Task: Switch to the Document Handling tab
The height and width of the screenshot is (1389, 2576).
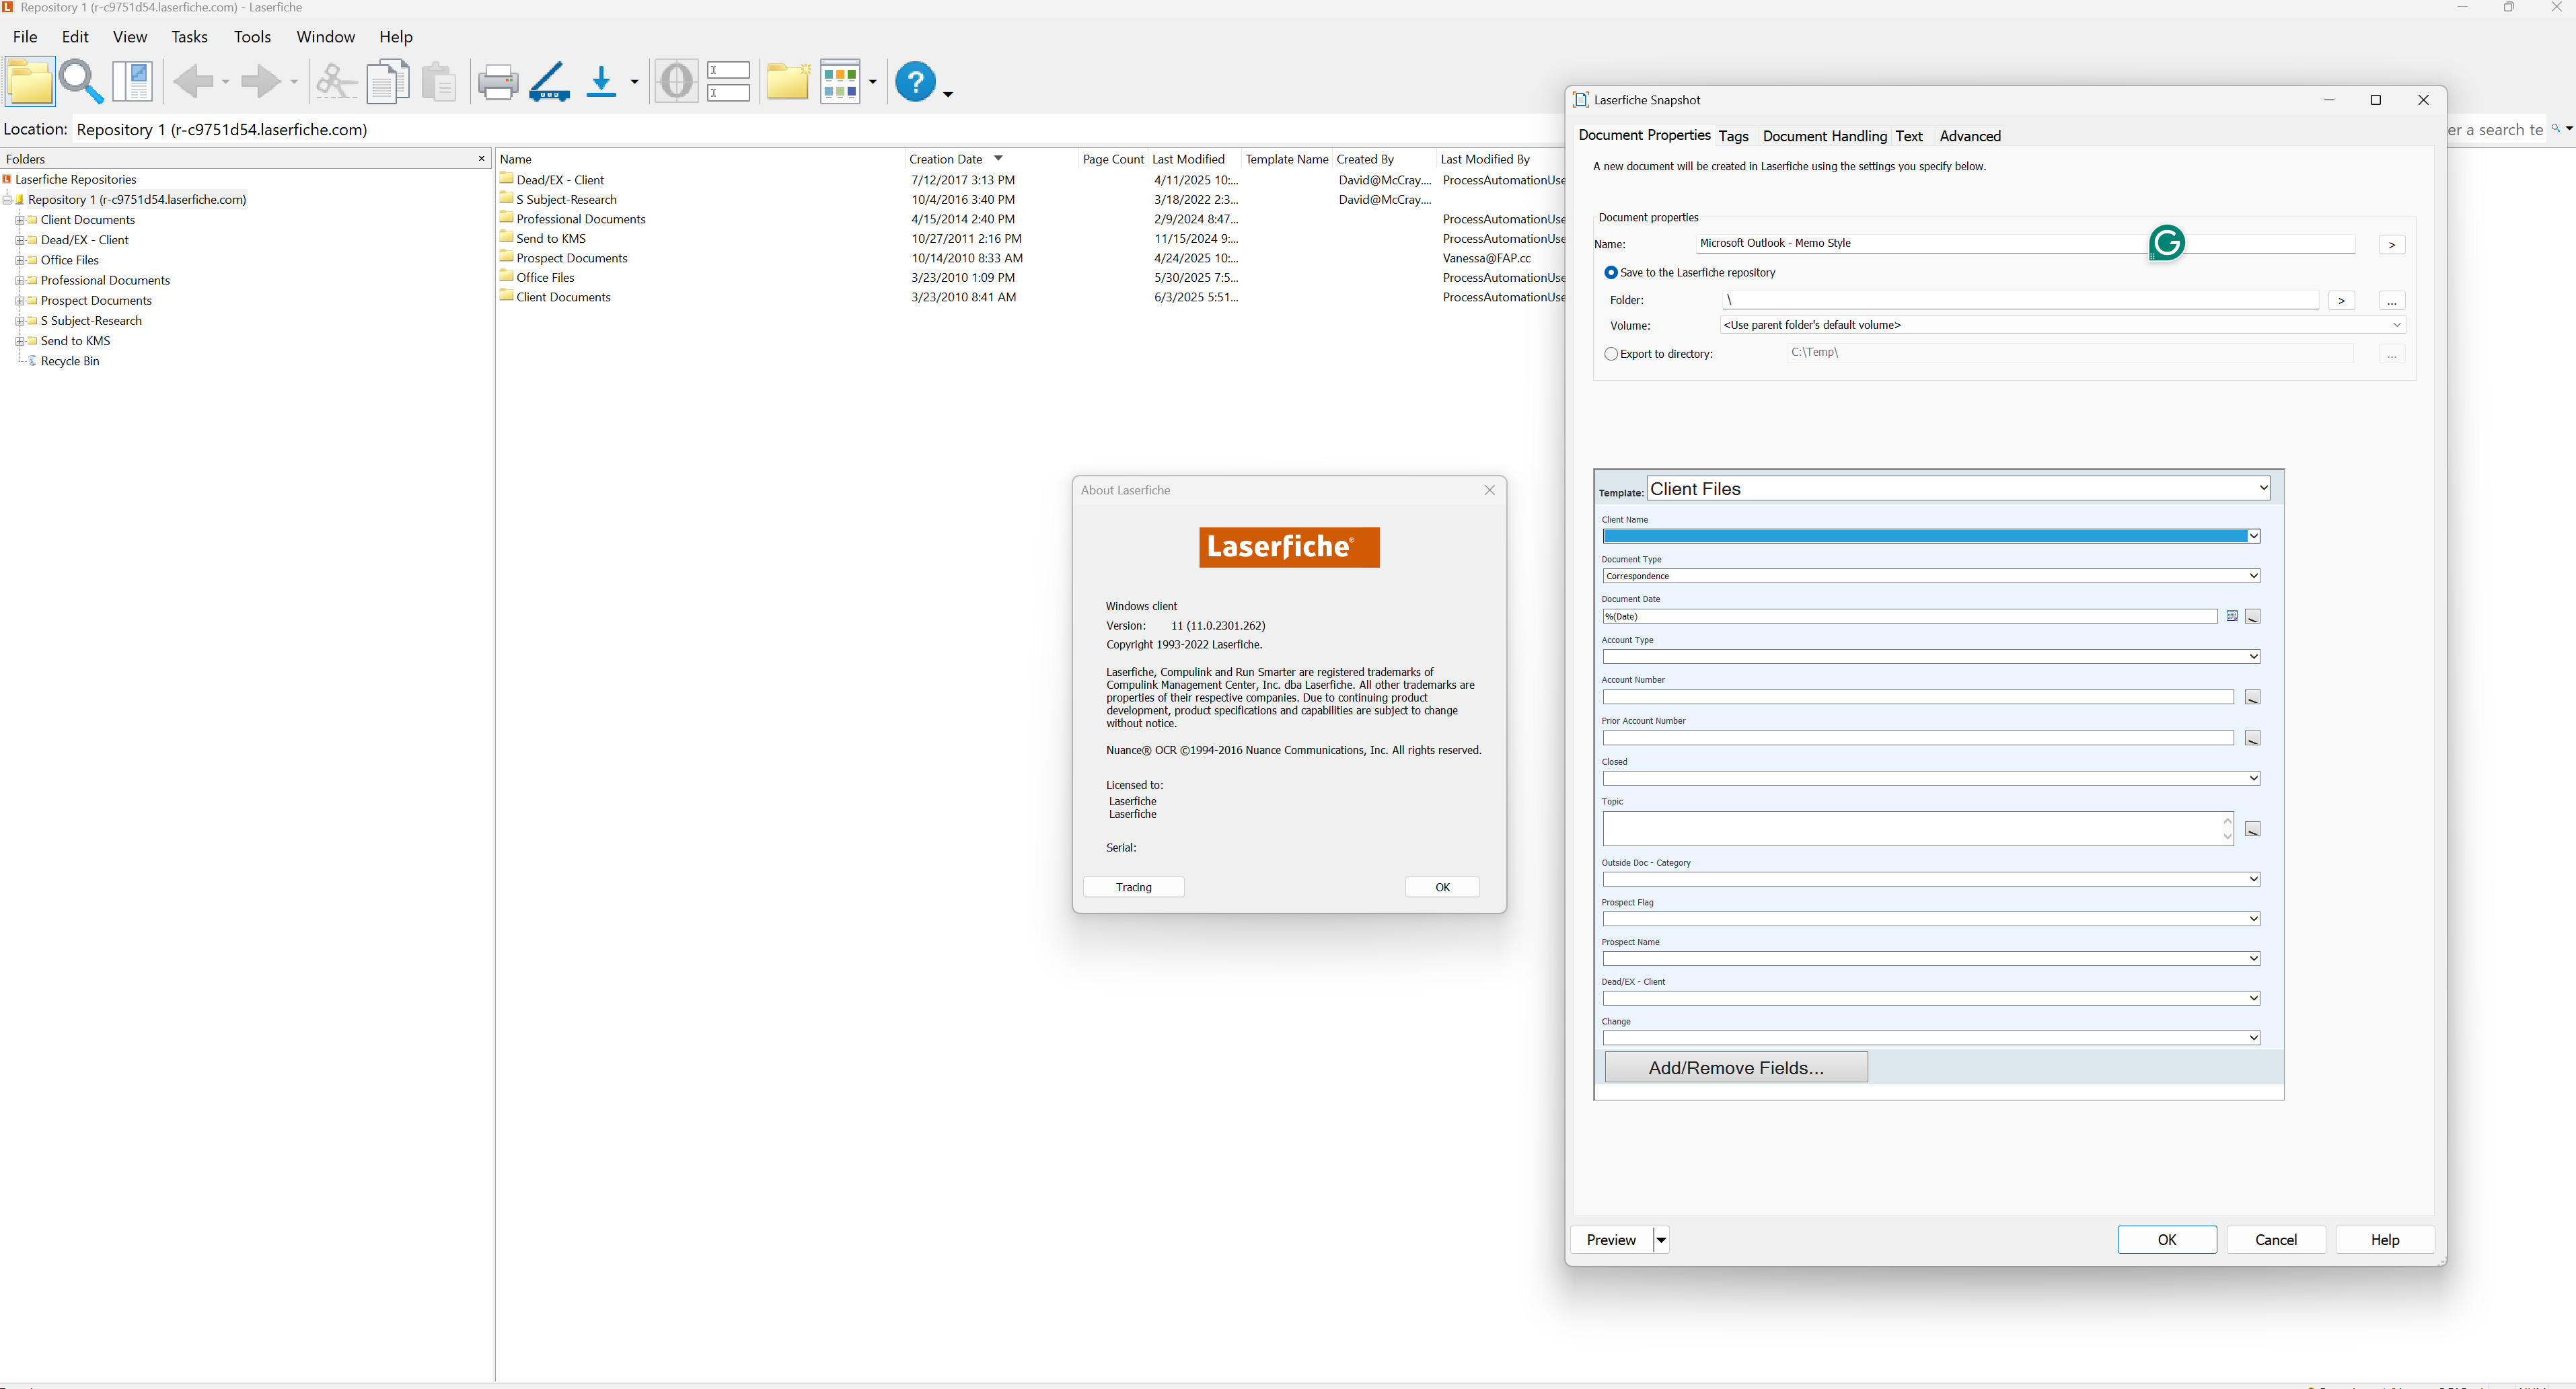Action: tap(1824, 136)
